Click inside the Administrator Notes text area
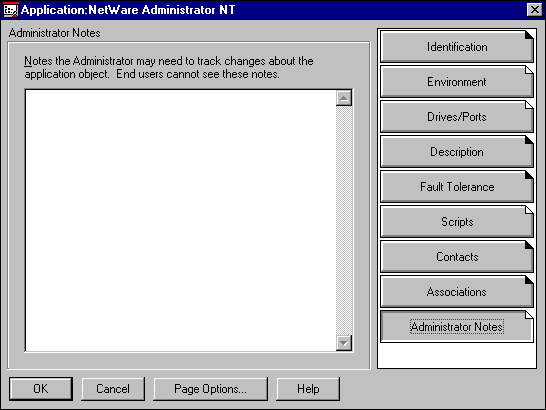This screenshot has width=546, height=410. 181,221
